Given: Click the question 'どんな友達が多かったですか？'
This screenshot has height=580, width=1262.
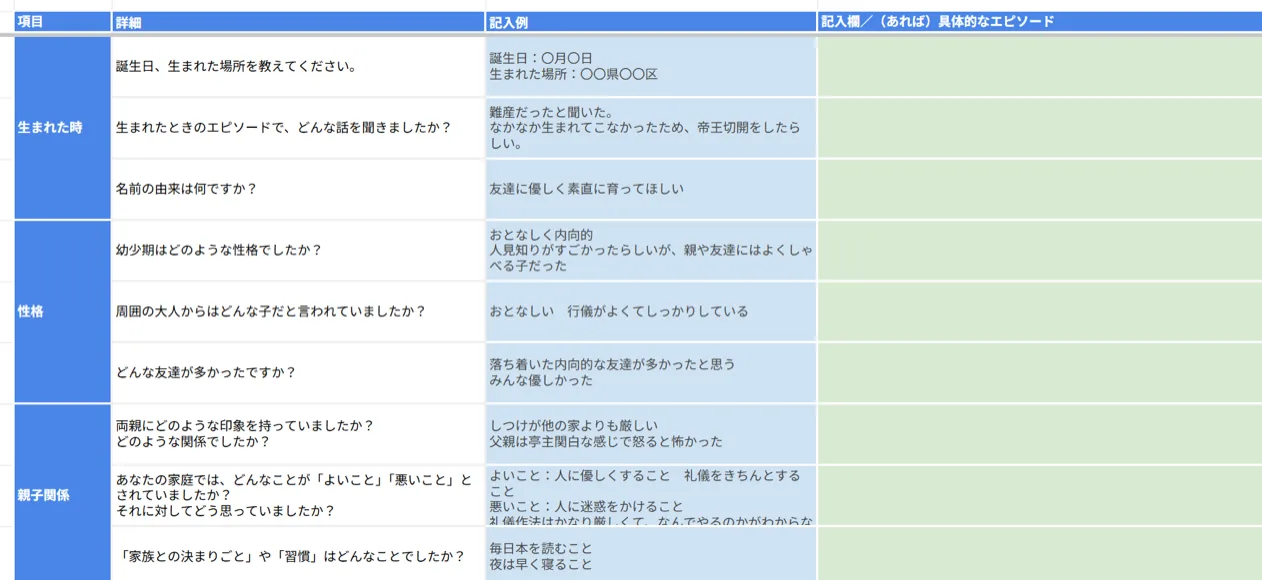Looking at the screenshot, I should coord(298,373).
